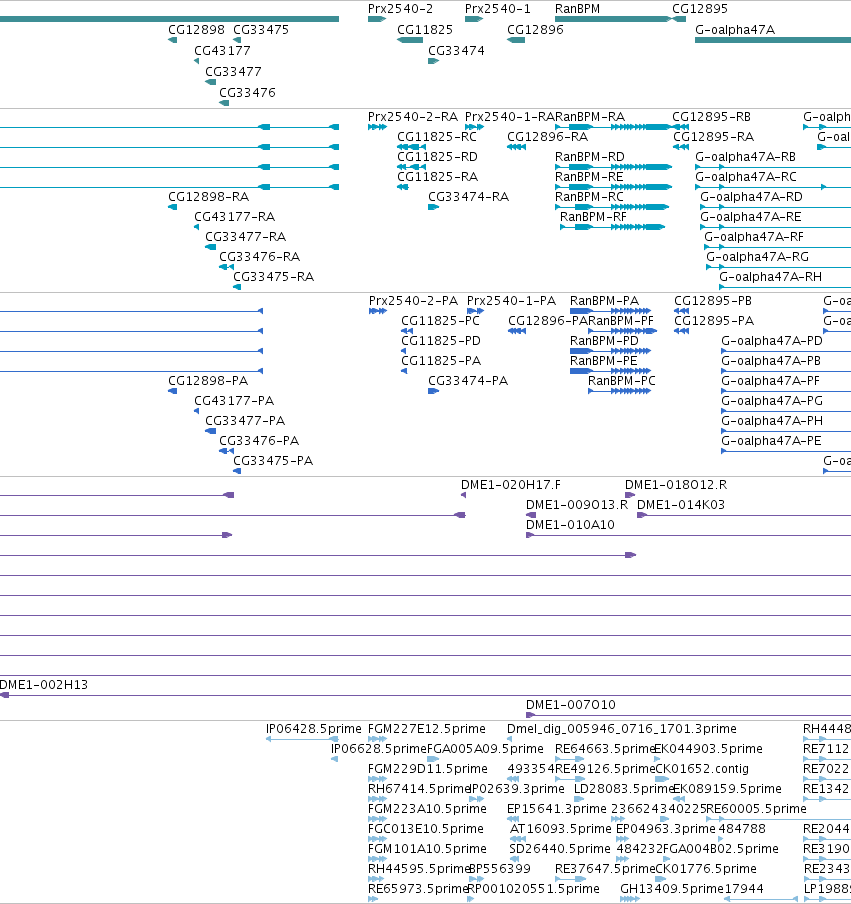Image resolution: width=851 pixels, height=904 pixels.
Task: Select protein CG11825-PC
Action: coord(440,321)
